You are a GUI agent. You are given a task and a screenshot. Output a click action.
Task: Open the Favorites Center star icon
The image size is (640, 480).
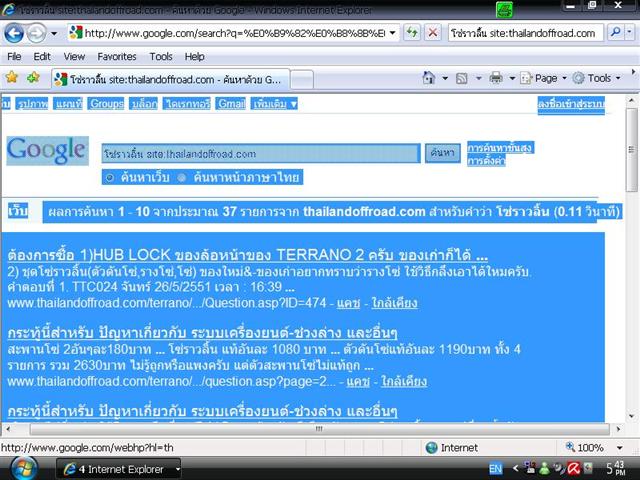pyautogui.click(x=12, y=78)
